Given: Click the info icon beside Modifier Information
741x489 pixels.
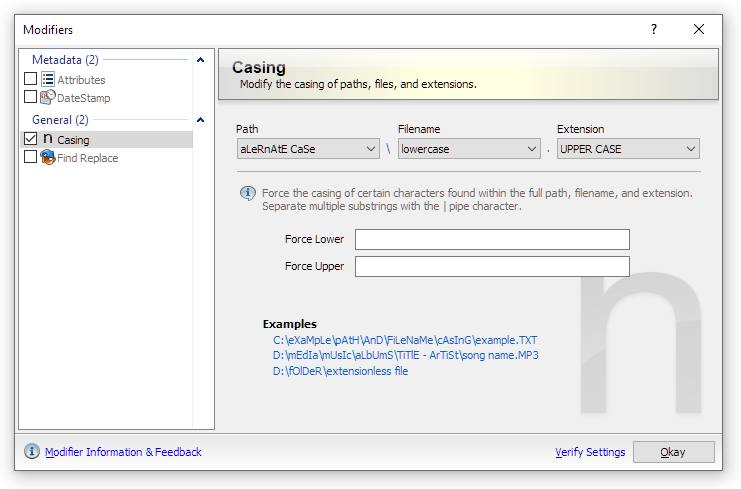Looking at the screenshot, I should click(x=32, y=452).
